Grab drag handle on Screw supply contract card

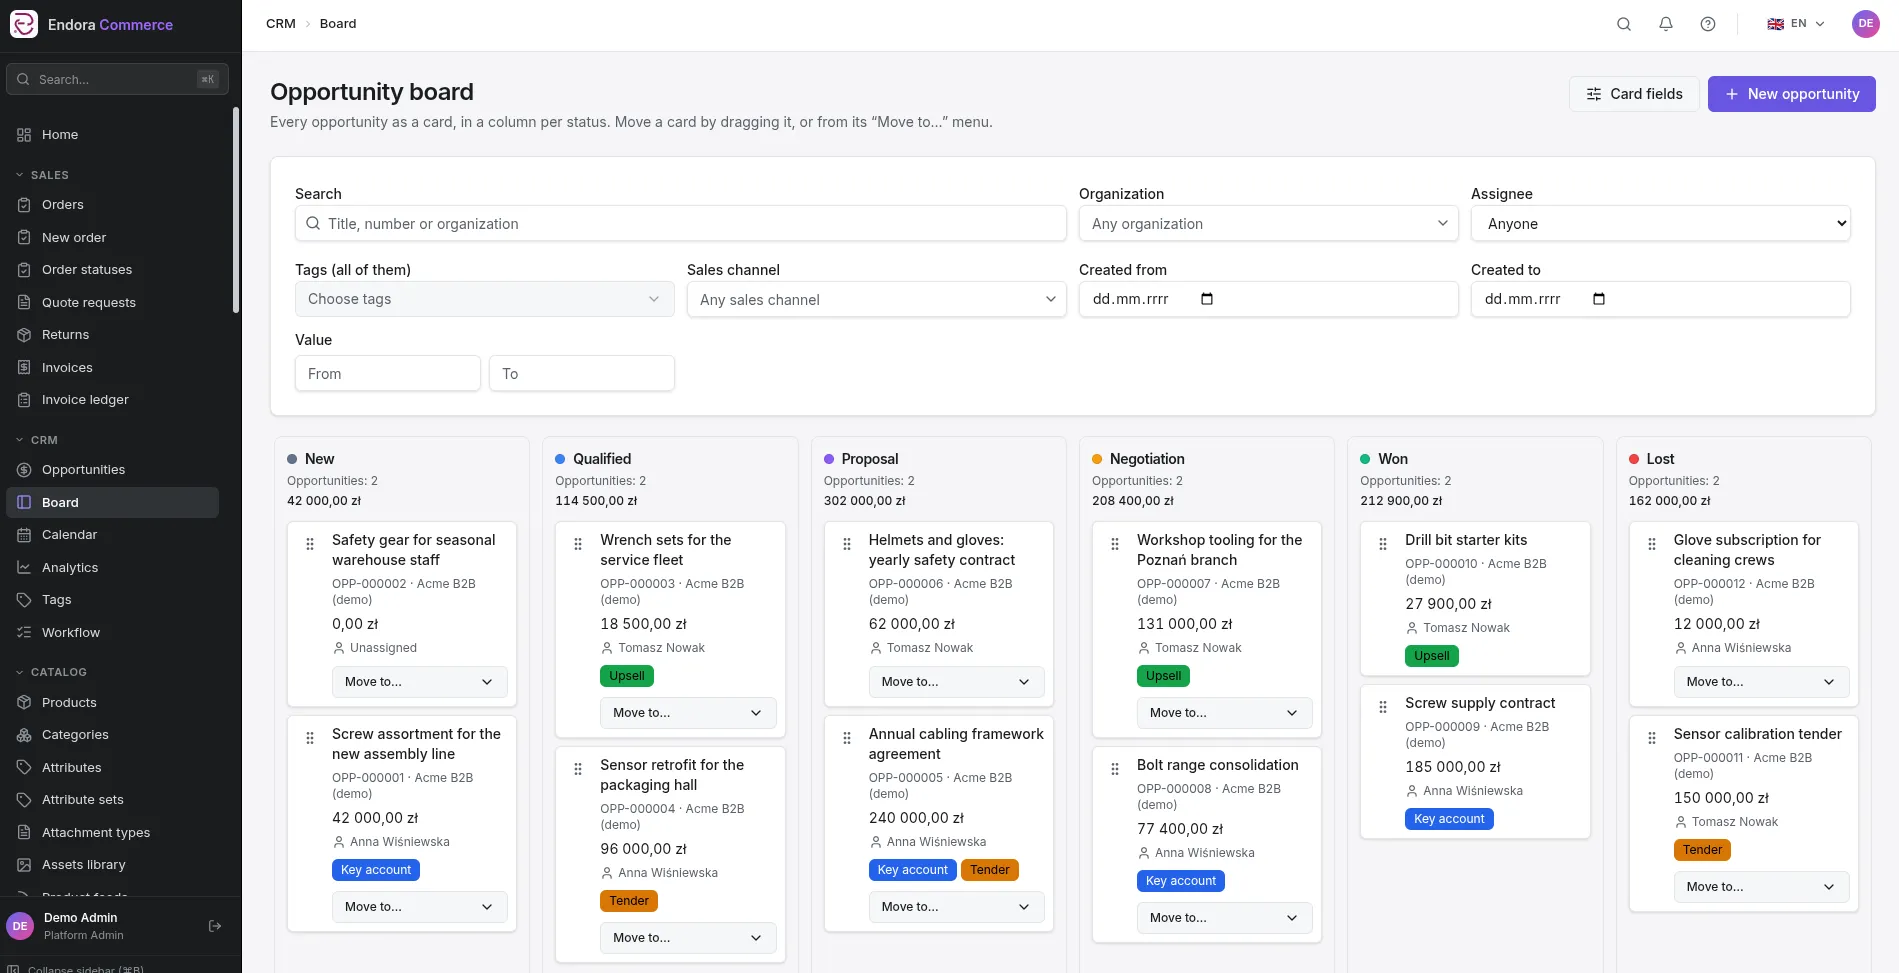click(1383, 707)
